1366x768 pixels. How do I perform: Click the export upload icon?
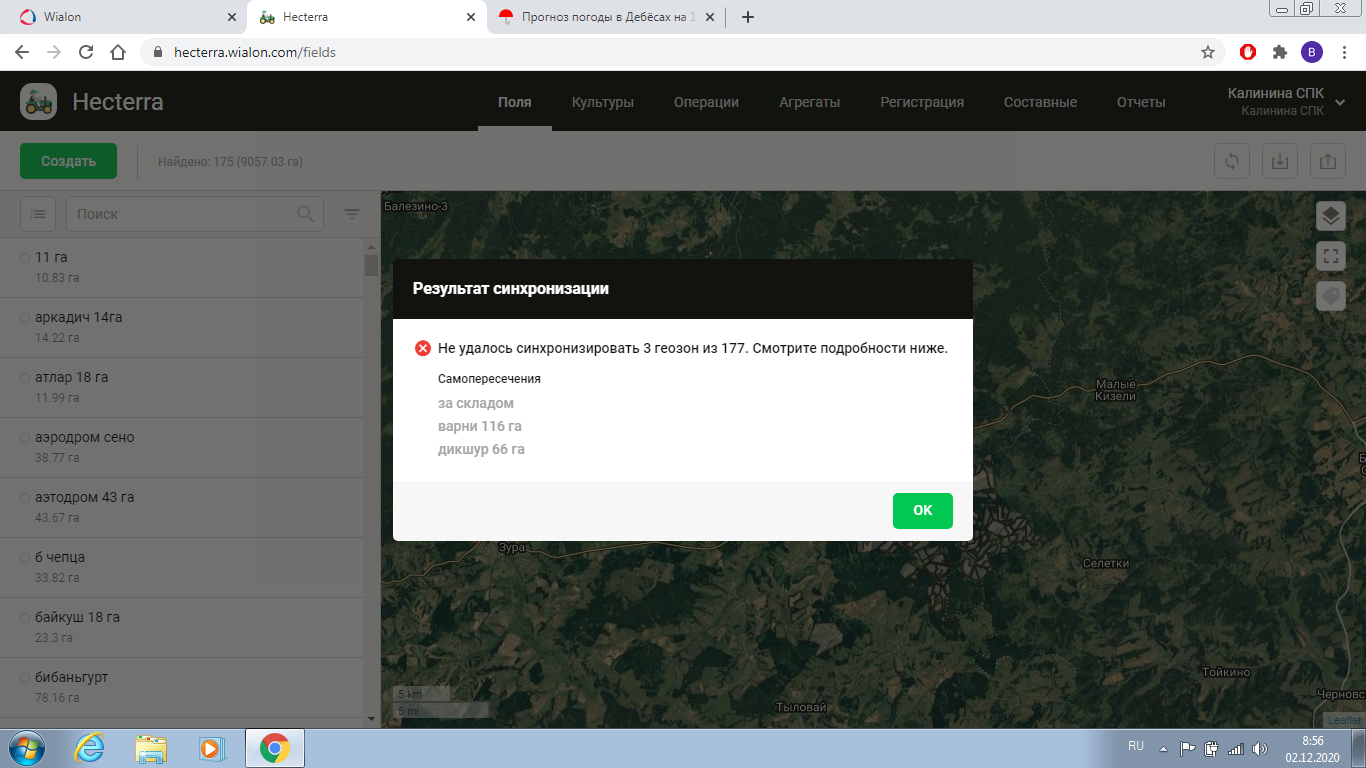1327,161
